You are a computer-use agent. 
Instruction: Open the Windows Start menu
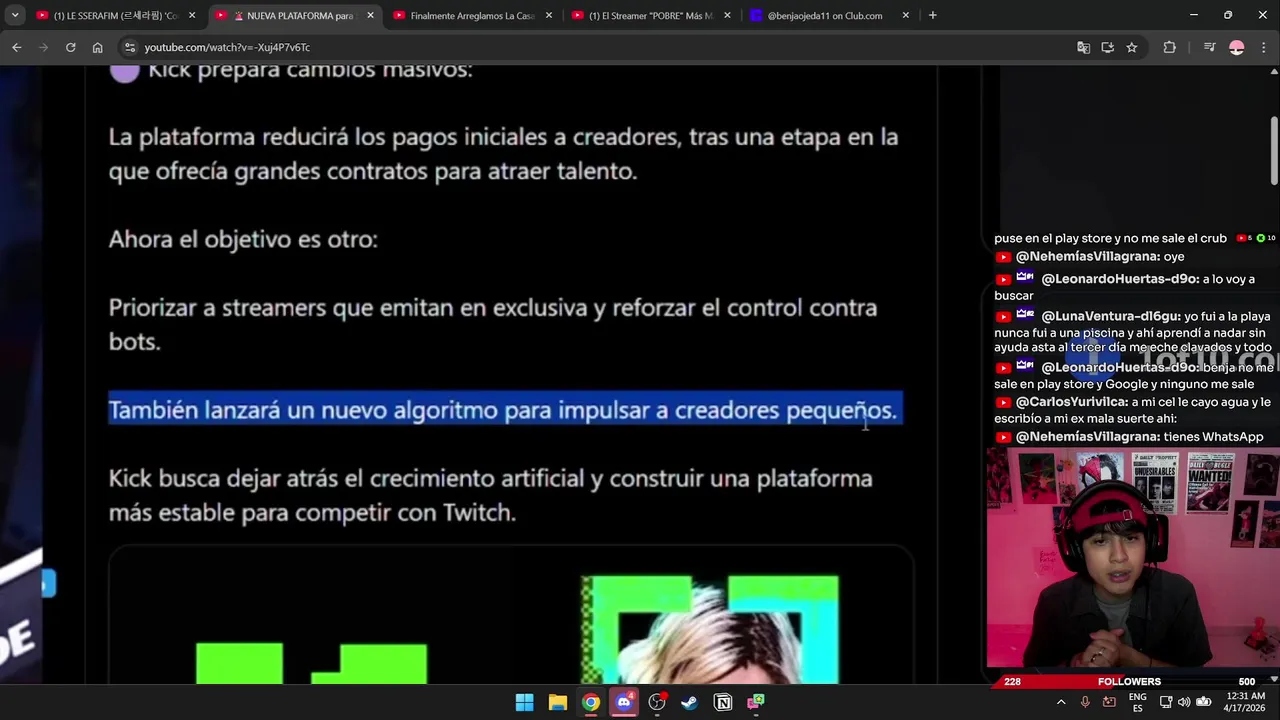tap(524, 702)
